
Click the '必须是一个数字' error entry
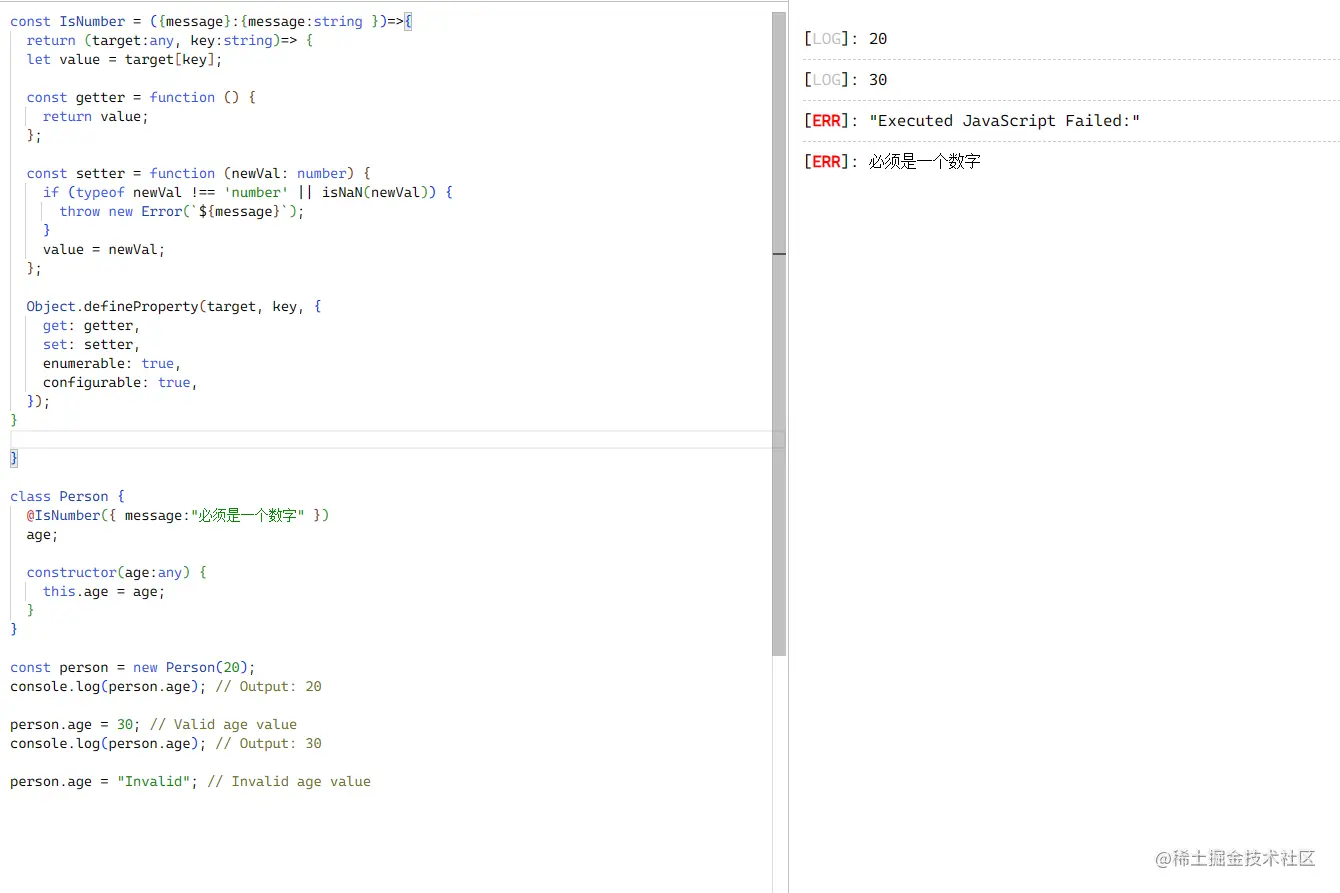(1070, 162)
